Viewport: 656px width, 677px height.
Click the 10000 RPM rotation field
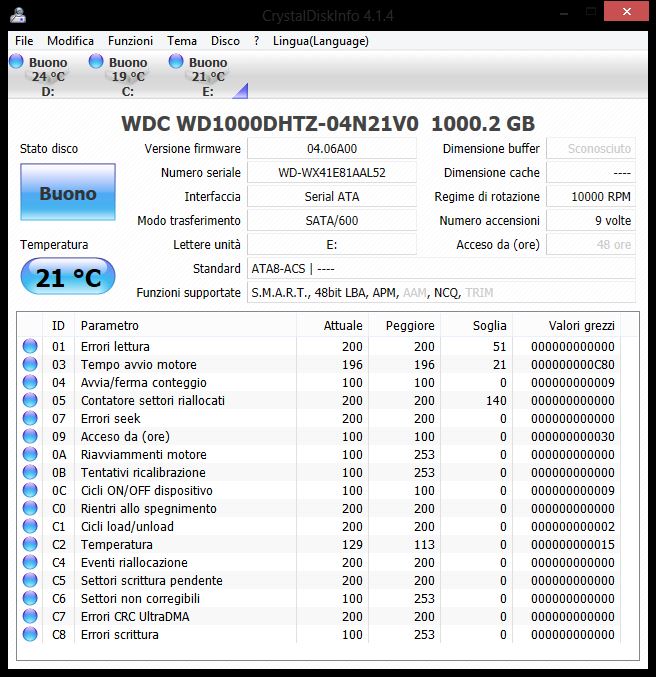pos(591,196)
